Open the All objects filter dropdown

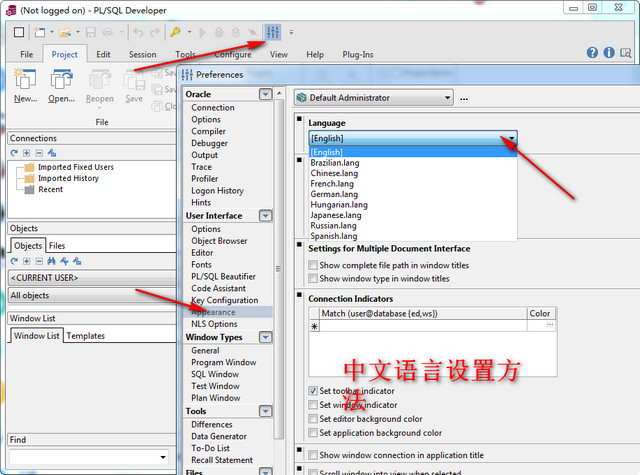tap(92, 295)
